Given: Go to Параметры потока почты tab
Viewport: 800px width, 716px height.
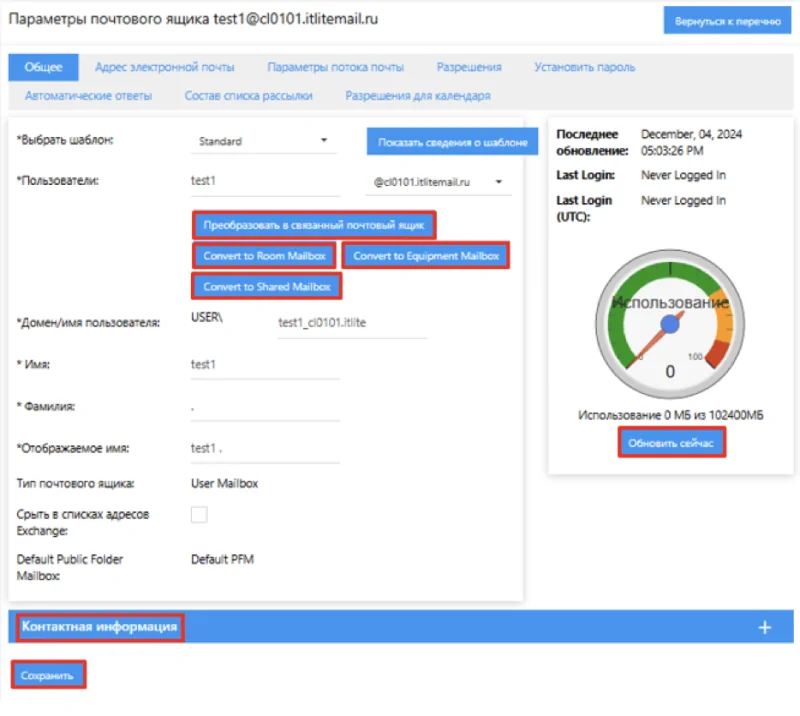Looking at the screenshot, I should (335, 67).
